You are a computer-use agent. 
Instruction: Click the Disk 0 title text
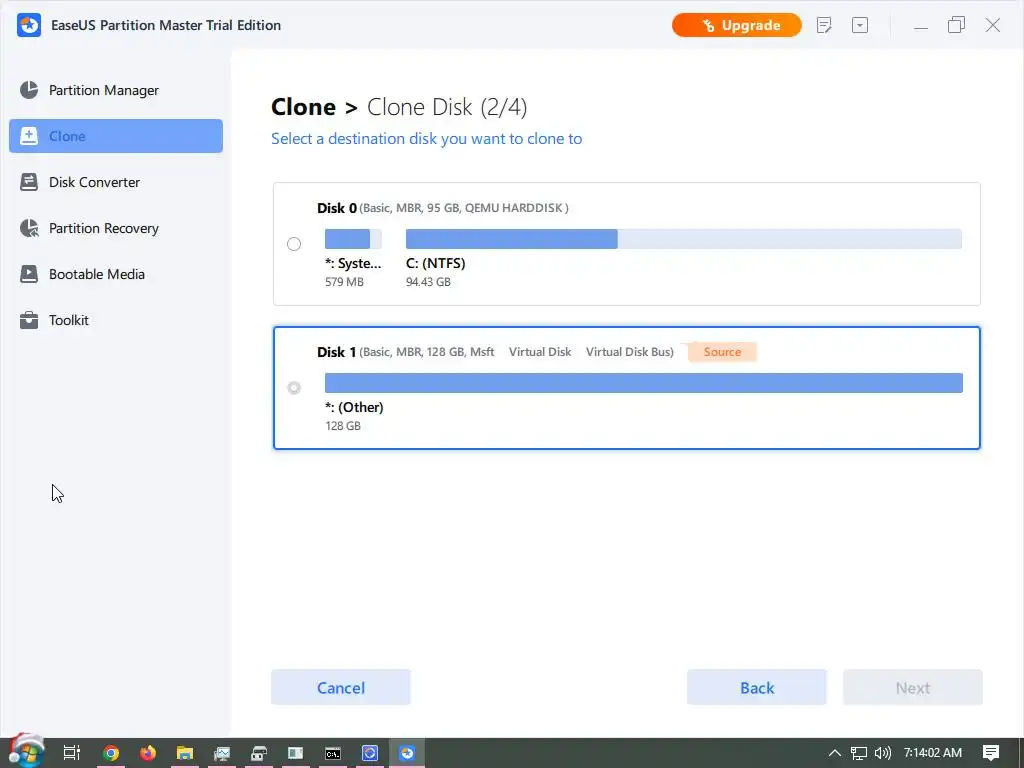[x=337, y=208]
